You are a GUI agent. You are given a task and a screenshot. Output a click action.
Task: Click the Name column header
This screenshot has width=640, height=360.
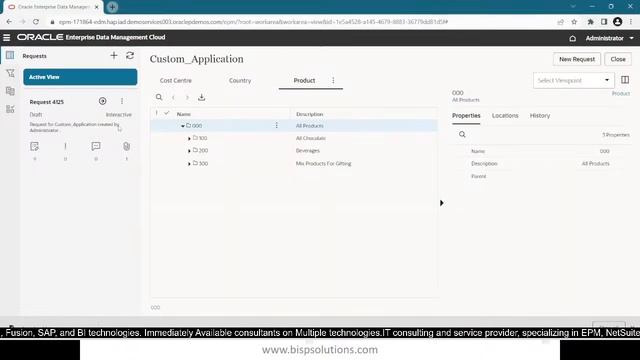point(184,114)
